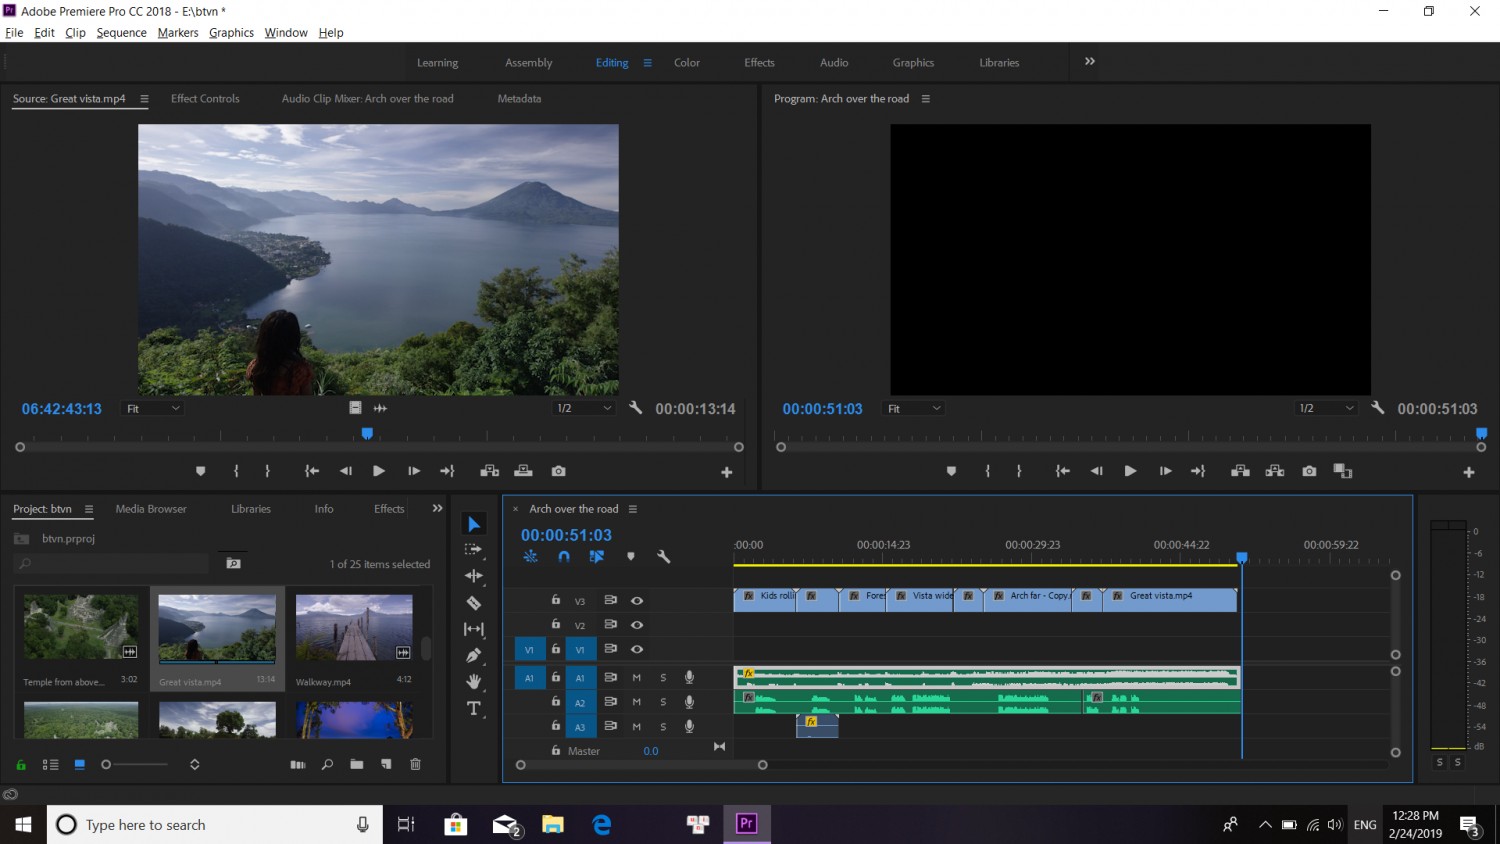
Task: Switch to the Effect Controls tab
Action: coord(205,99)
